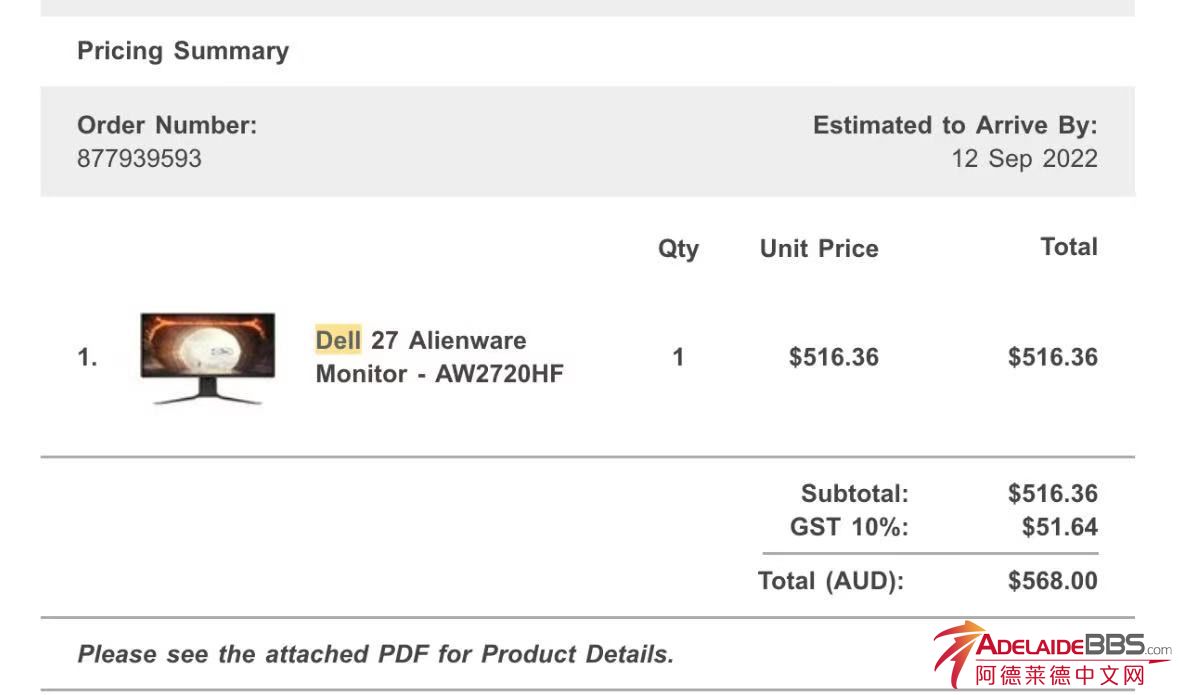Click the item quantity value 1

pos(678,357)
